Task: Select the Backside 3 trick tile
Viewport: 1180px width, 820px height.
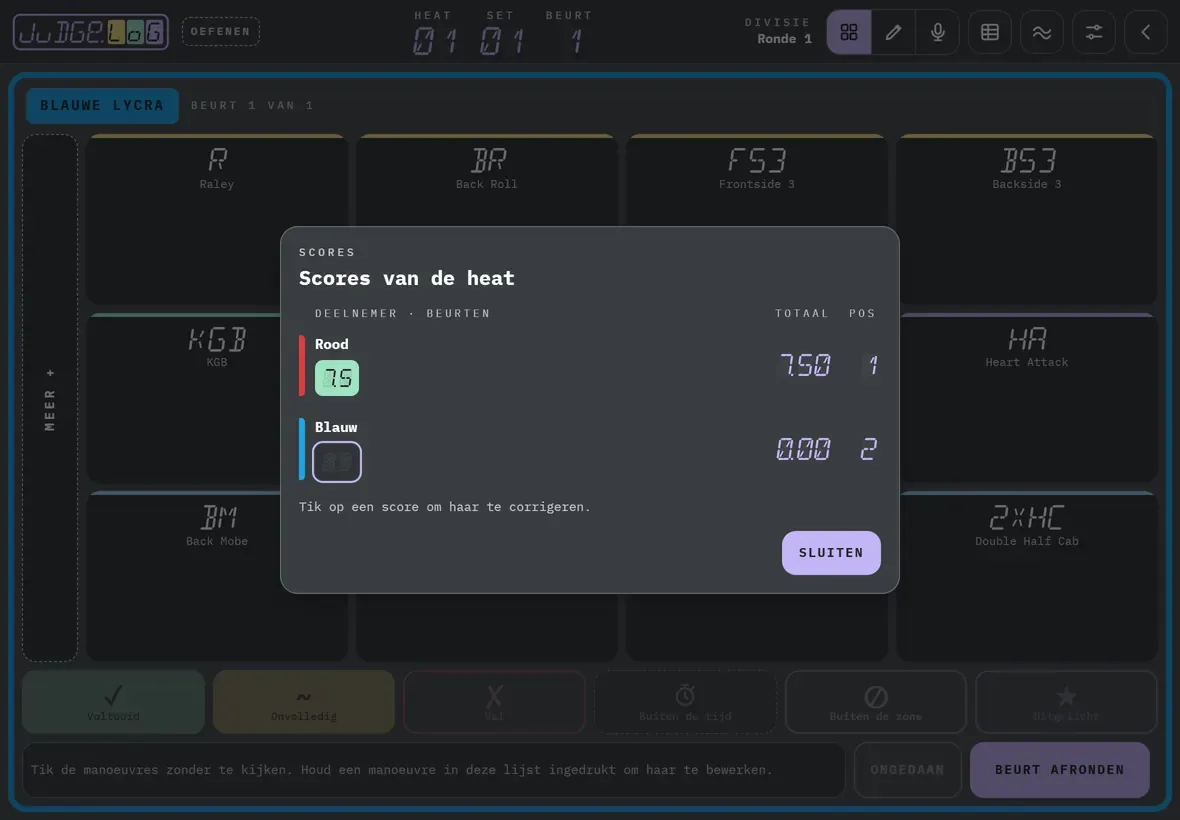Action: point(1026,219)
